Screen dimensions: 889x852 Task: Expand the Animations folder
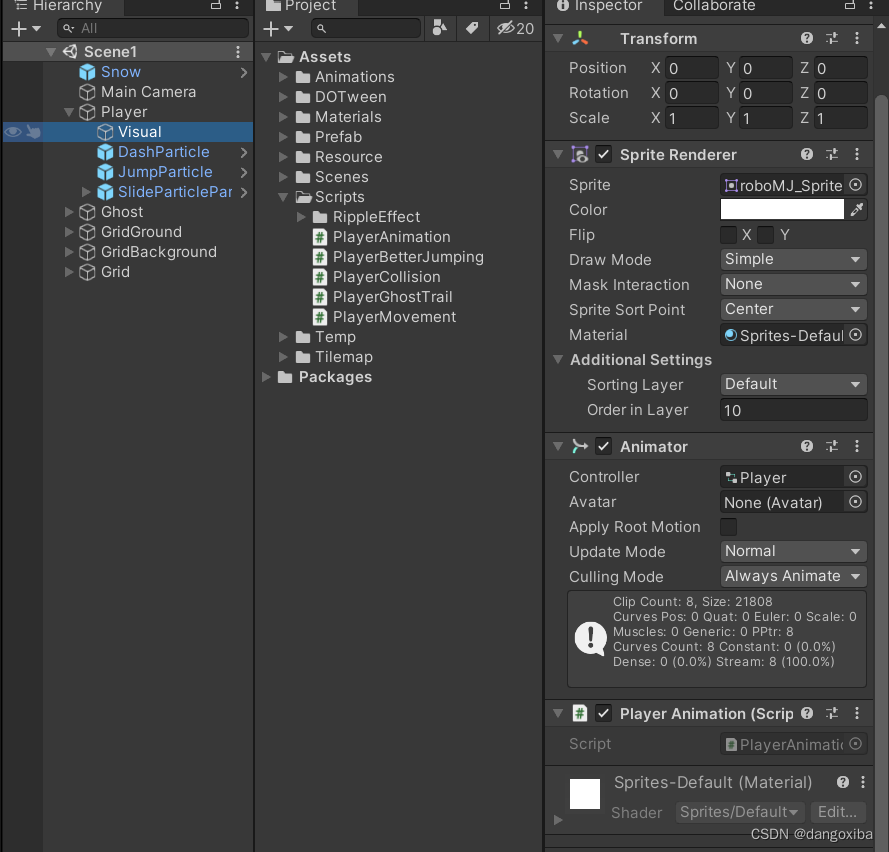(283, 77)
